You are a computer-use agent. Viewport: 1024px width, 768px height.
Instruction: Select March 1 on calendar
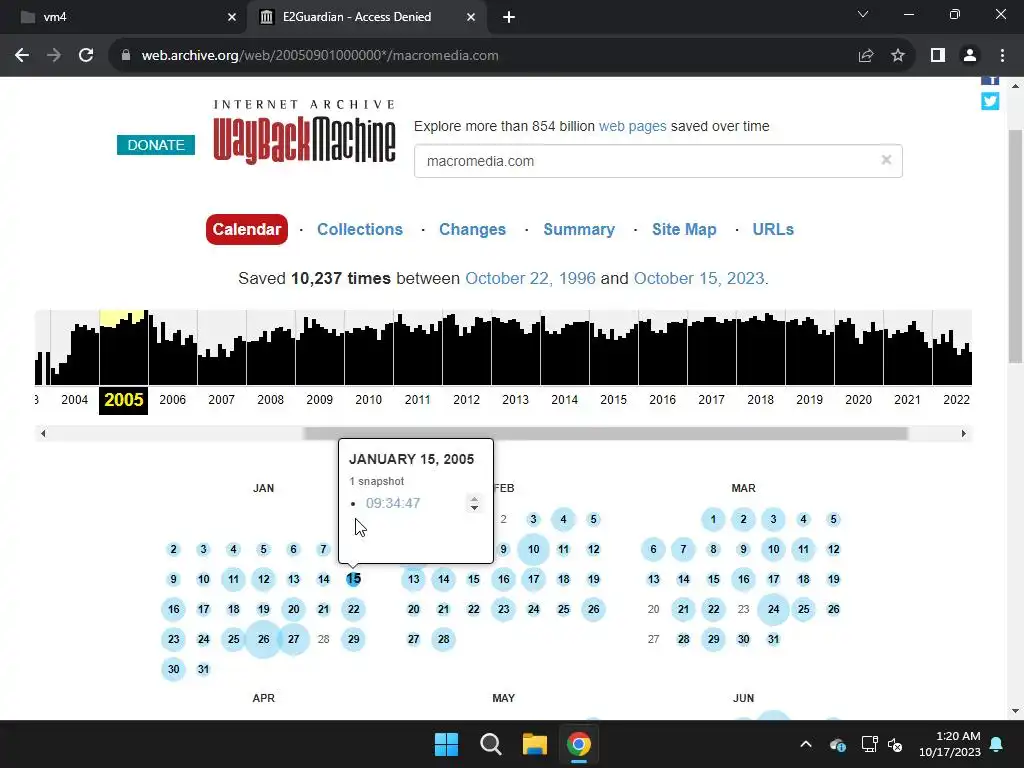click(713, 519)
